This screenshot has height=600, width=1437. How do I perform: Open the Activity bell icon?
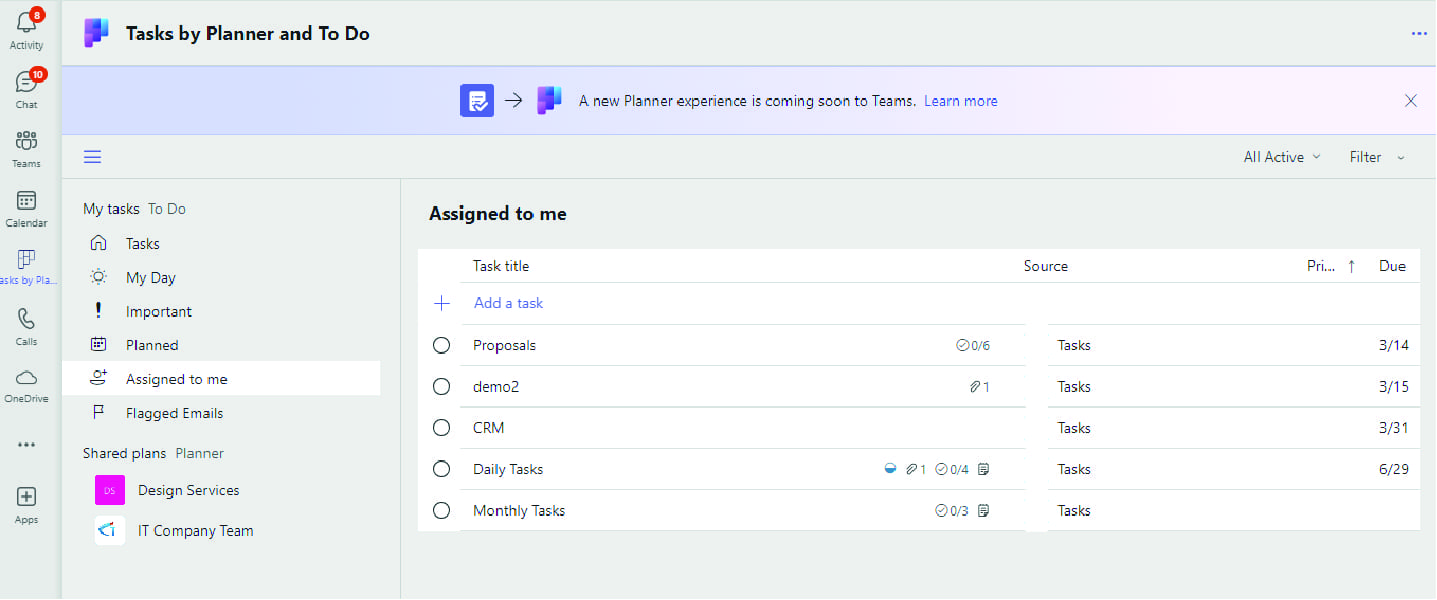(x=27, y=23)
